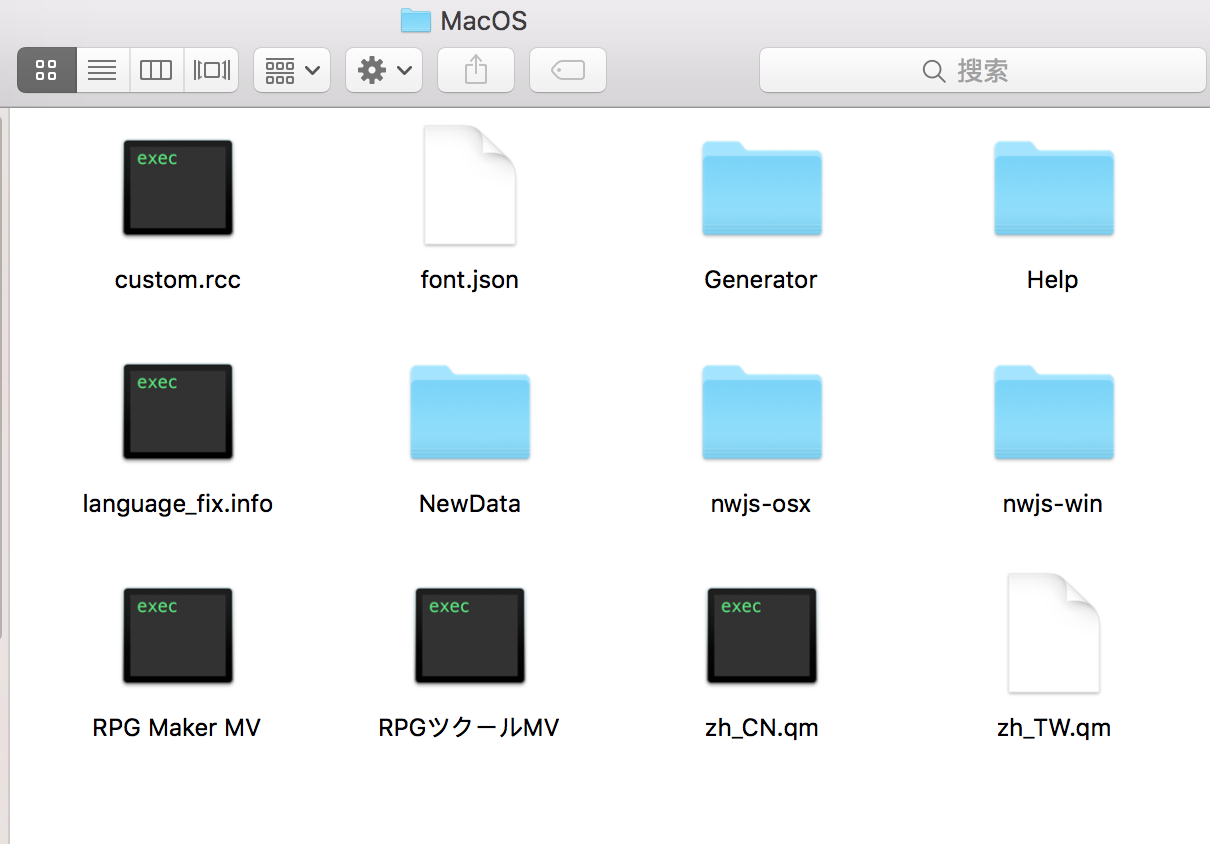Click the "NewData" folder name
This screenshot has width=1210, height=844.
click(470, 504)
